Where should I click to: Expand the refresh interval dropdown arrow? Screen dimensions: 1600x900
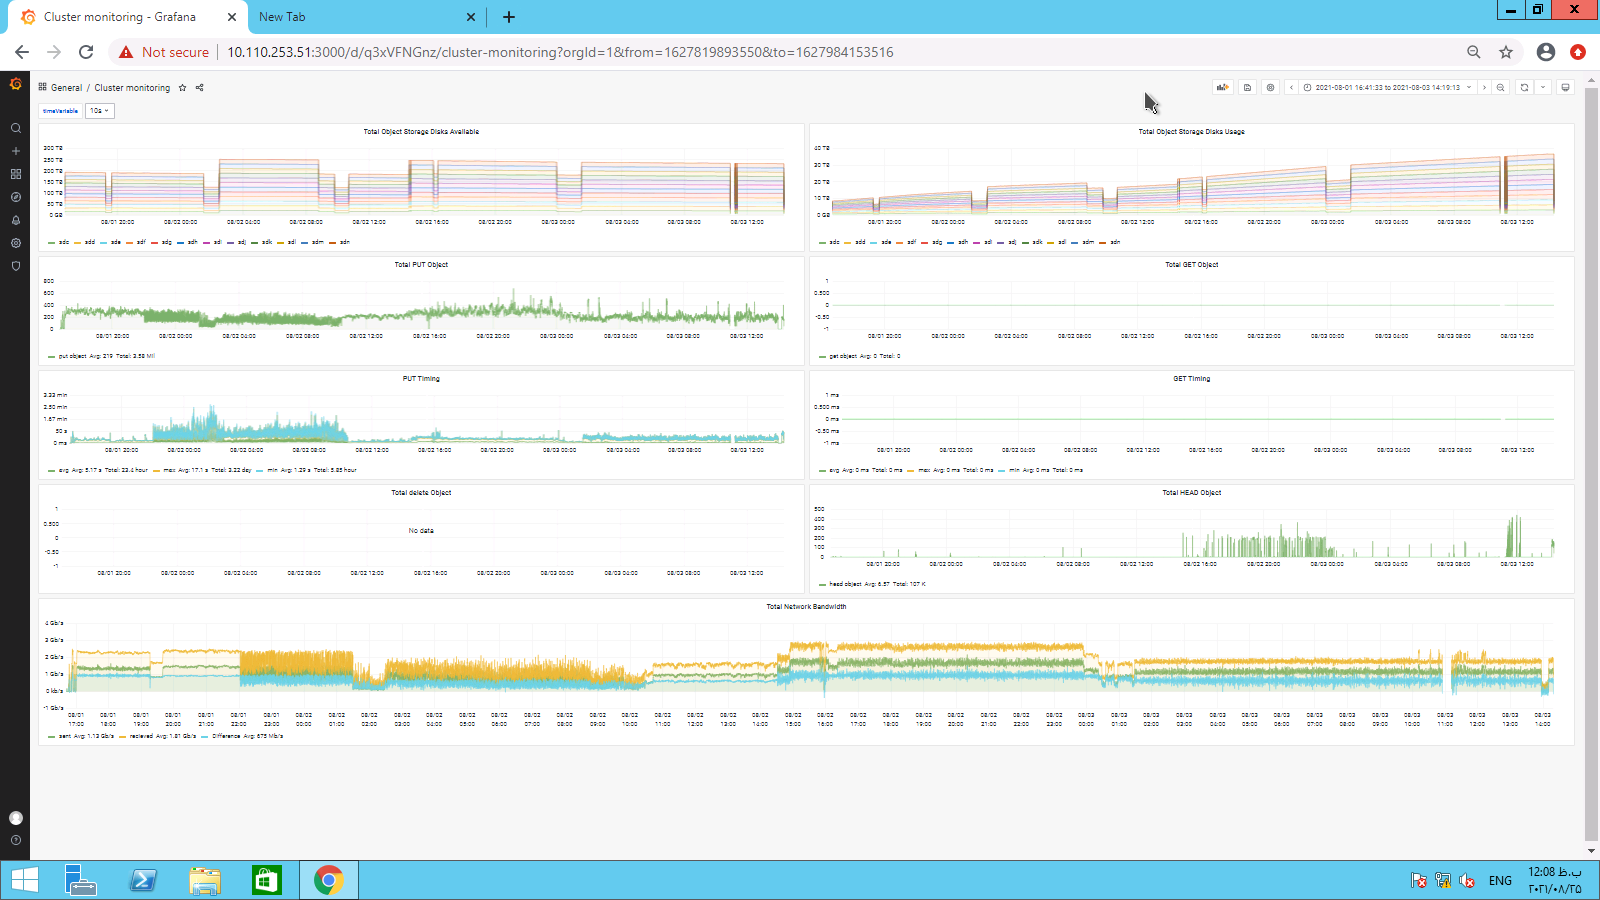coord(1543,88)
